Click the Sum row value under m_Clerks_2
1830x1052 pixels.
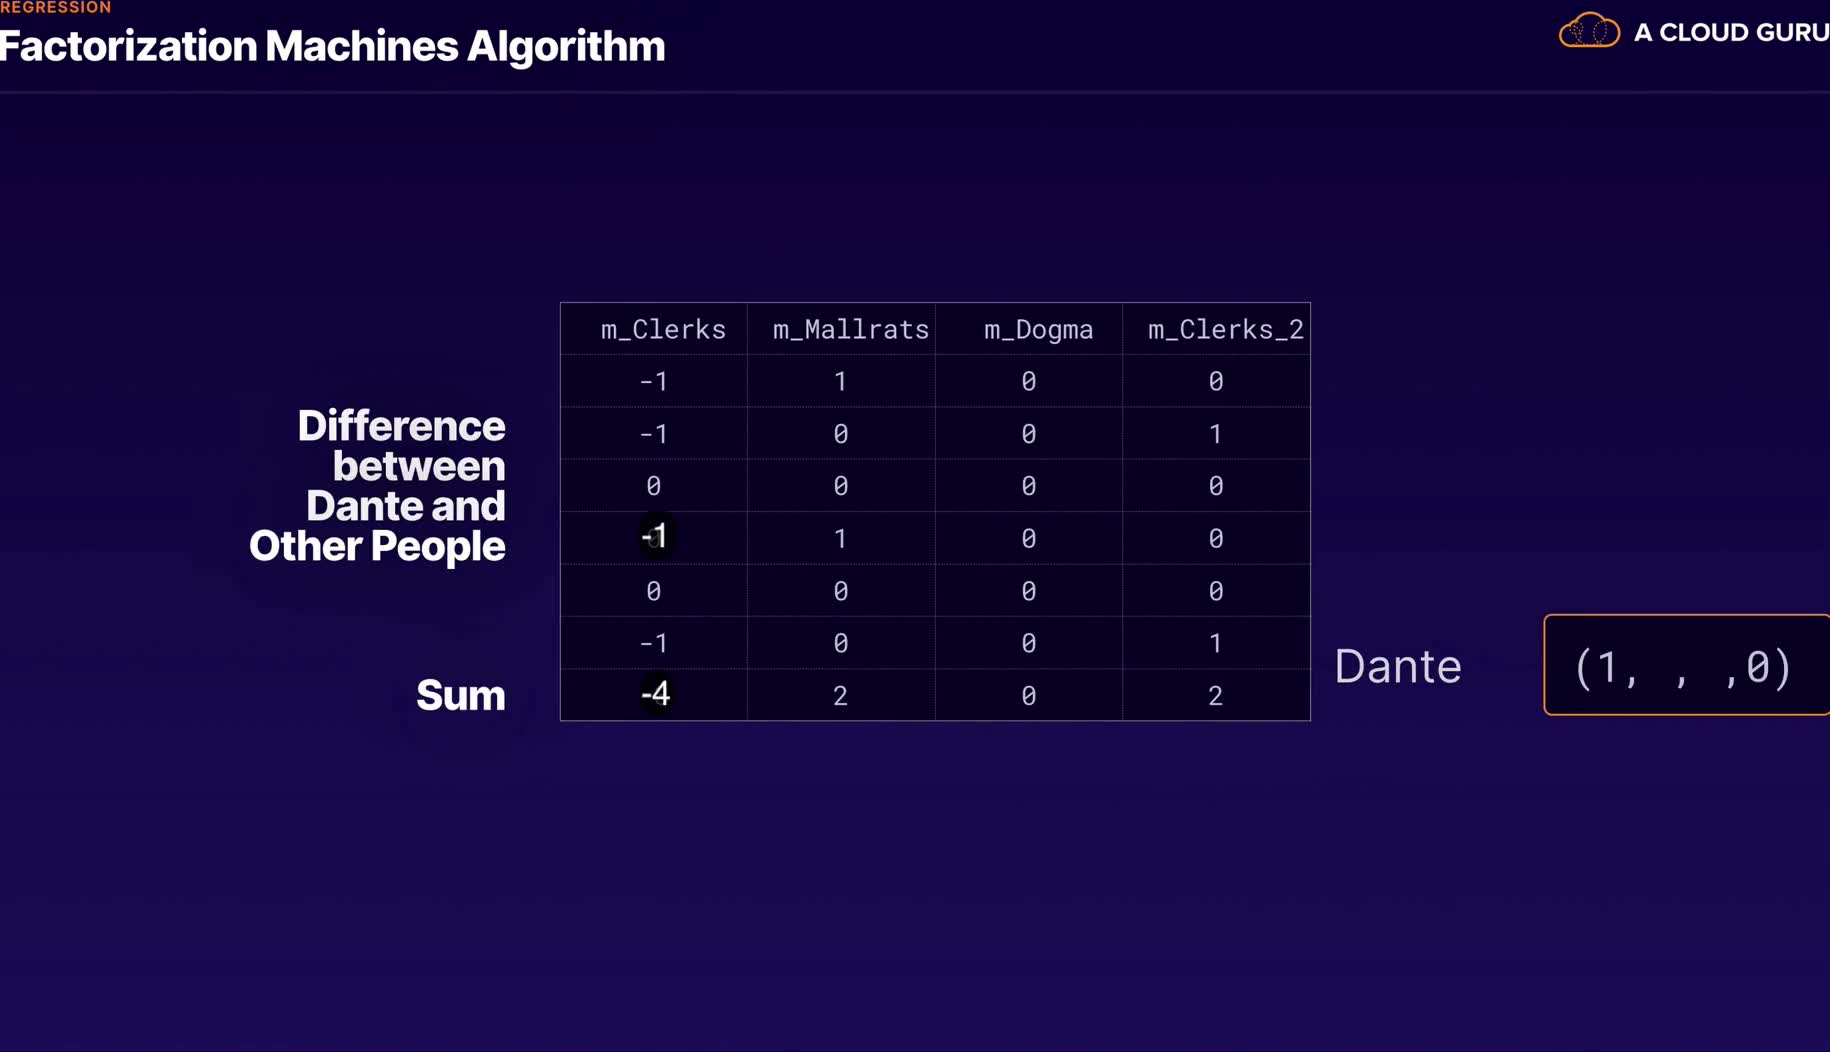pyautogui.click(x=1215, y=695)
